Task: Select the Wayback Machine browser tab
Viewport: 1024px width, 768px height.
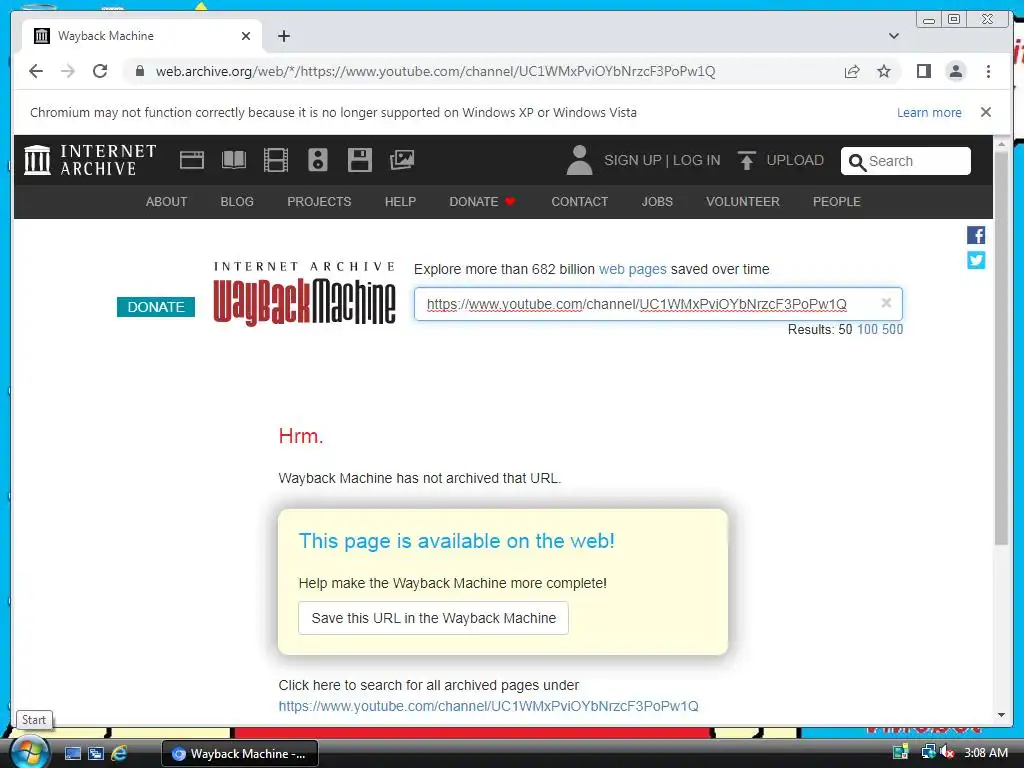Action: [142, 36]
